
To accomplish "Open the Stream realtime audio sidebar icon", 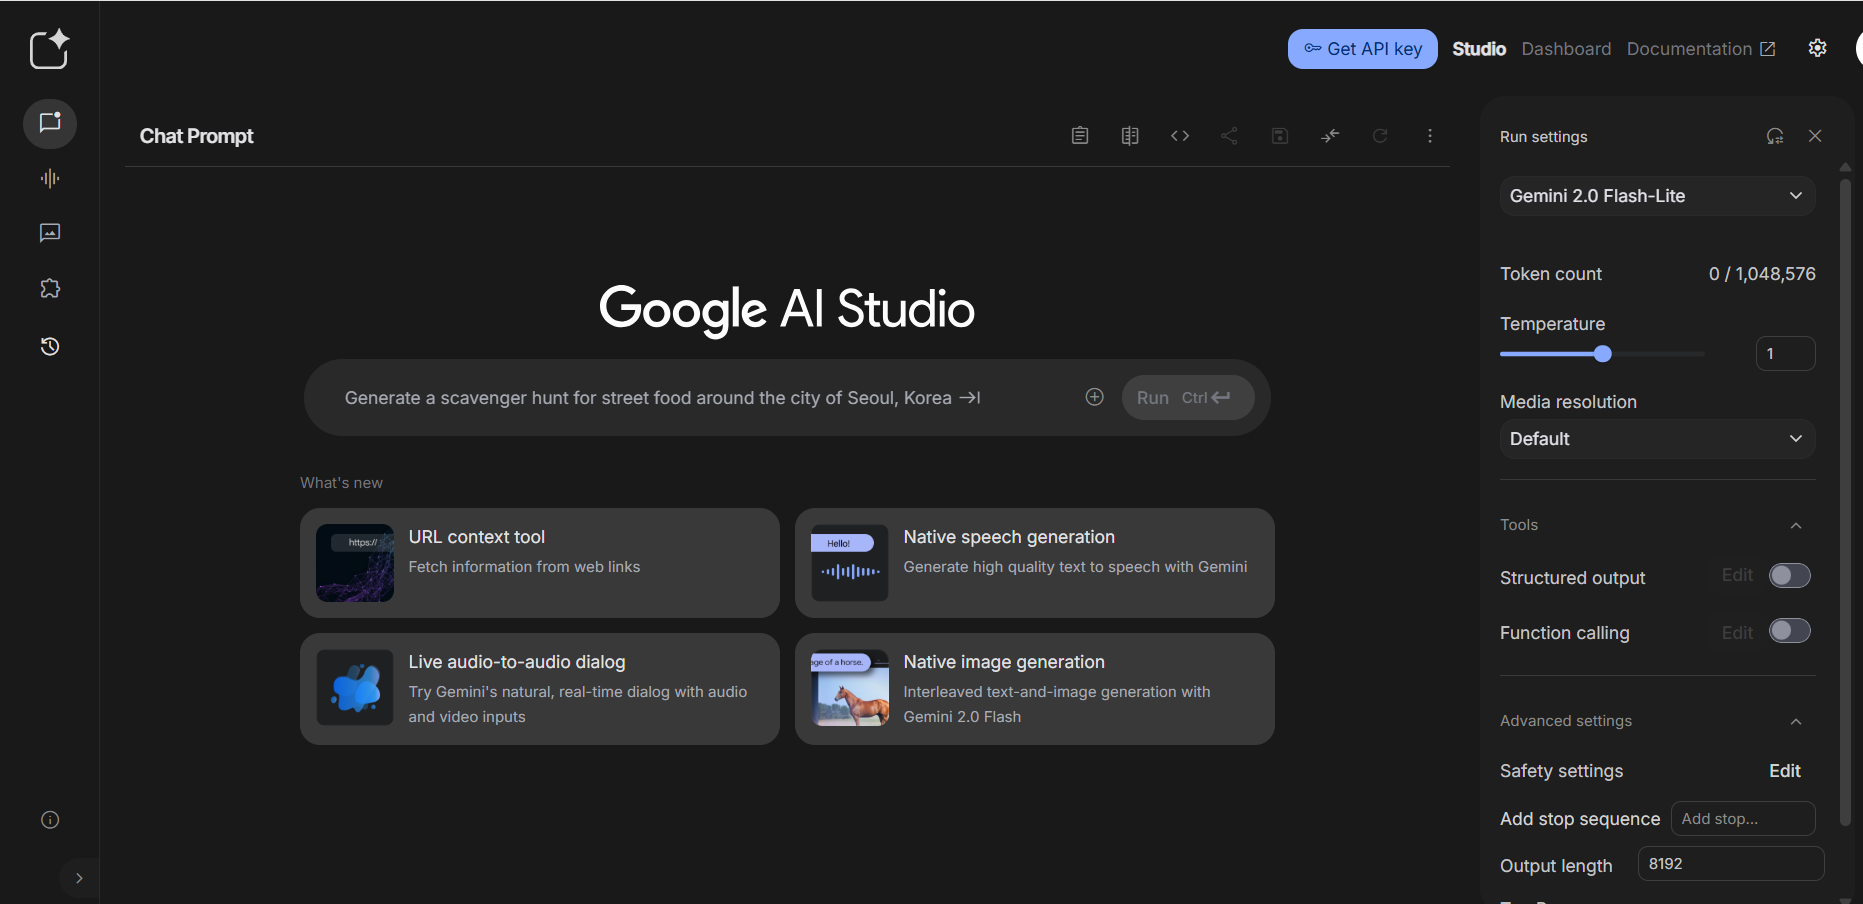I will click(50, 179).
